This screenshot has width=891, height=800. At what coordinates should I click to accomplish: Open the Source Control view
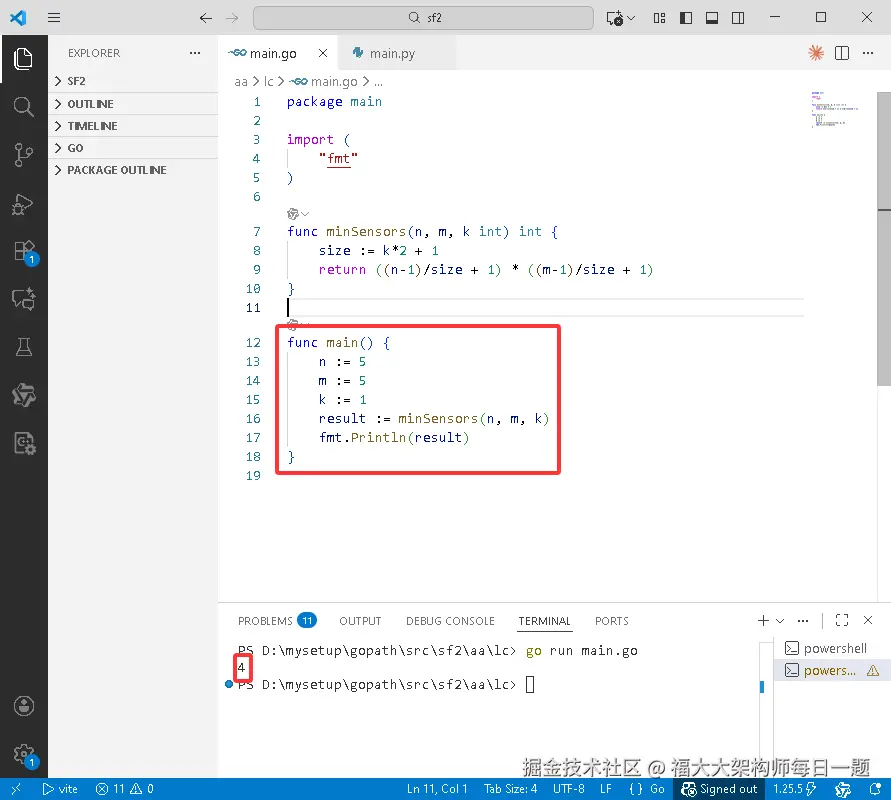pyautogui.click(x=23, y=155)
